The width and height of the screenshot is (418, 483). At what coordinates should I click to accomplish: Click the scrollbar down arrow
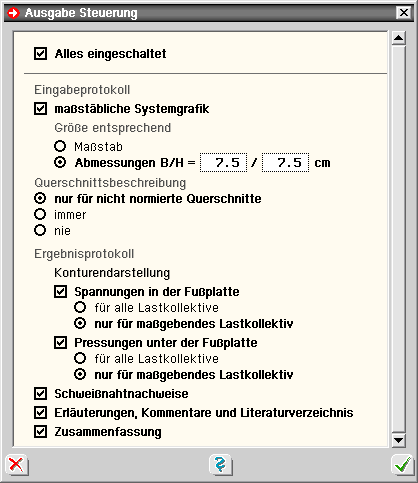pos(399,440)
